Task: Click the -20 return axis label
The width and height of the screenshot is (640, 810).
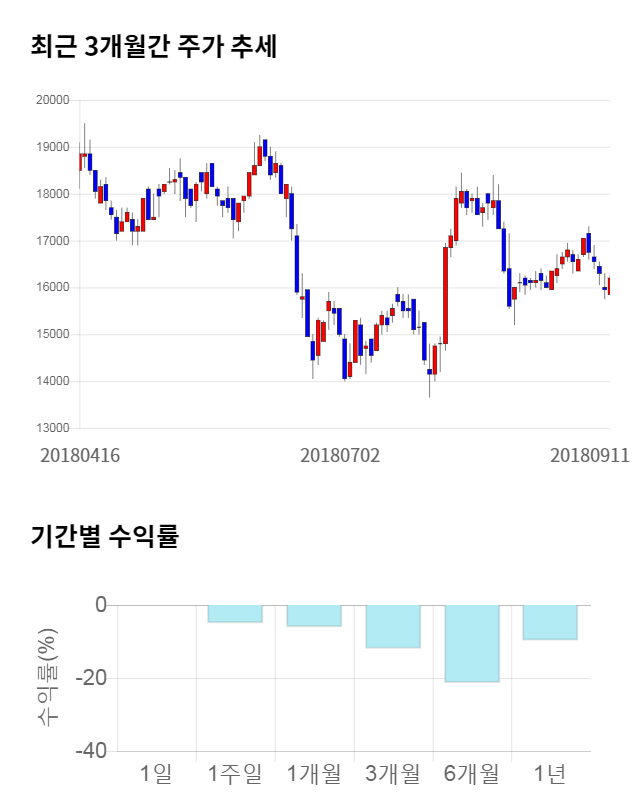Action: pyautogui.click(x=92, y=678)
